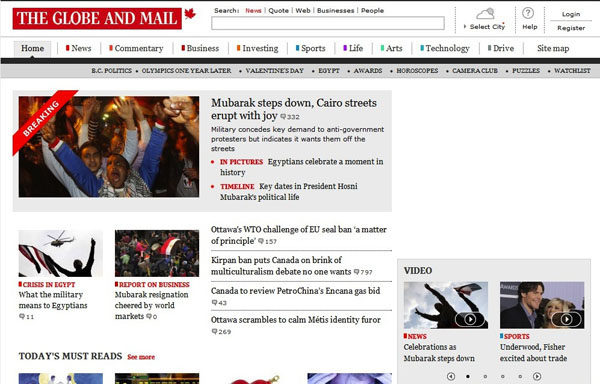Open the Site map link
This screenshot has width=600, height=384.
553,48
